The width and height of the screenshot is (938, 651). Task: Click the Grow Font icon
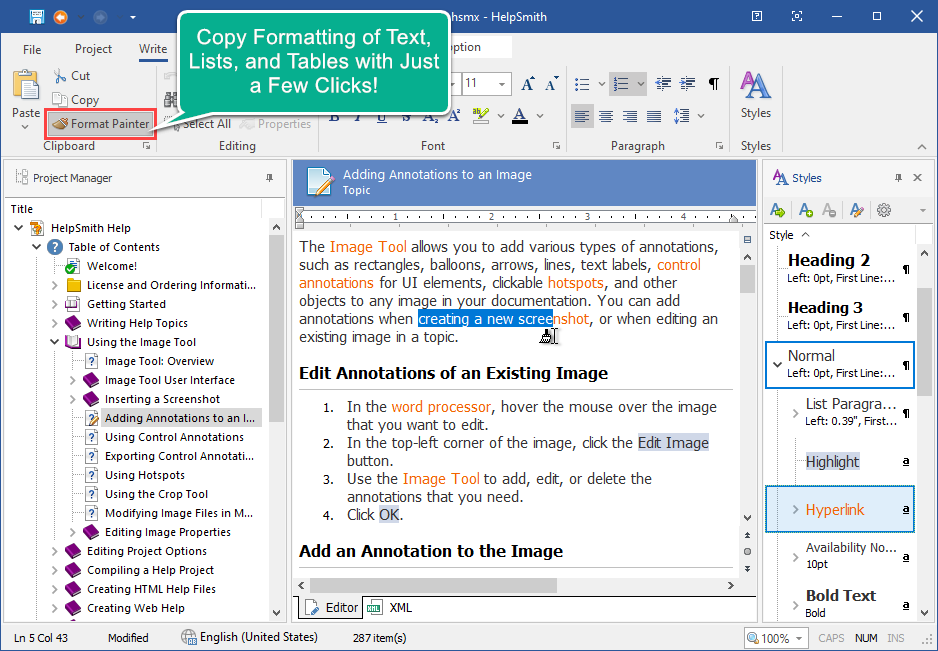(528, 84)
